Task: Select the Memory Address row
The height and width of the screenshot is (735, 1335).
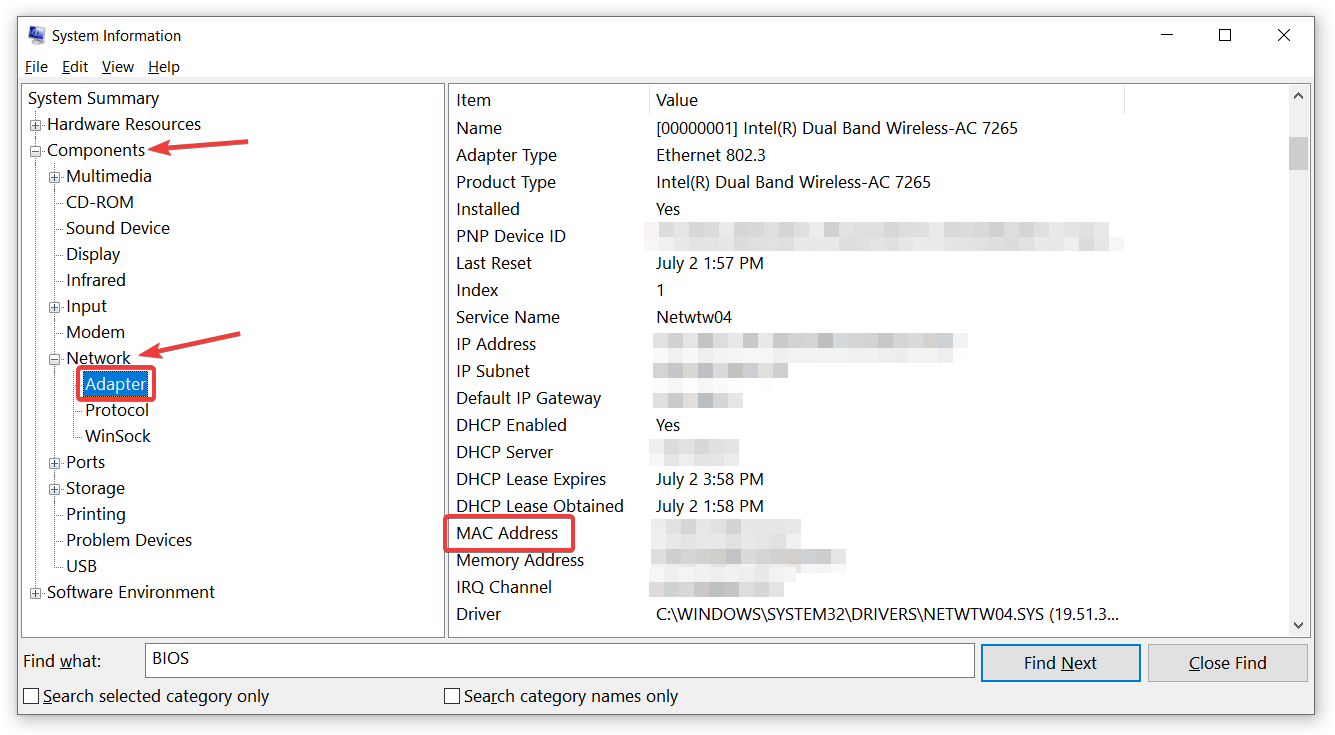Action: click(x=868, y=560)
